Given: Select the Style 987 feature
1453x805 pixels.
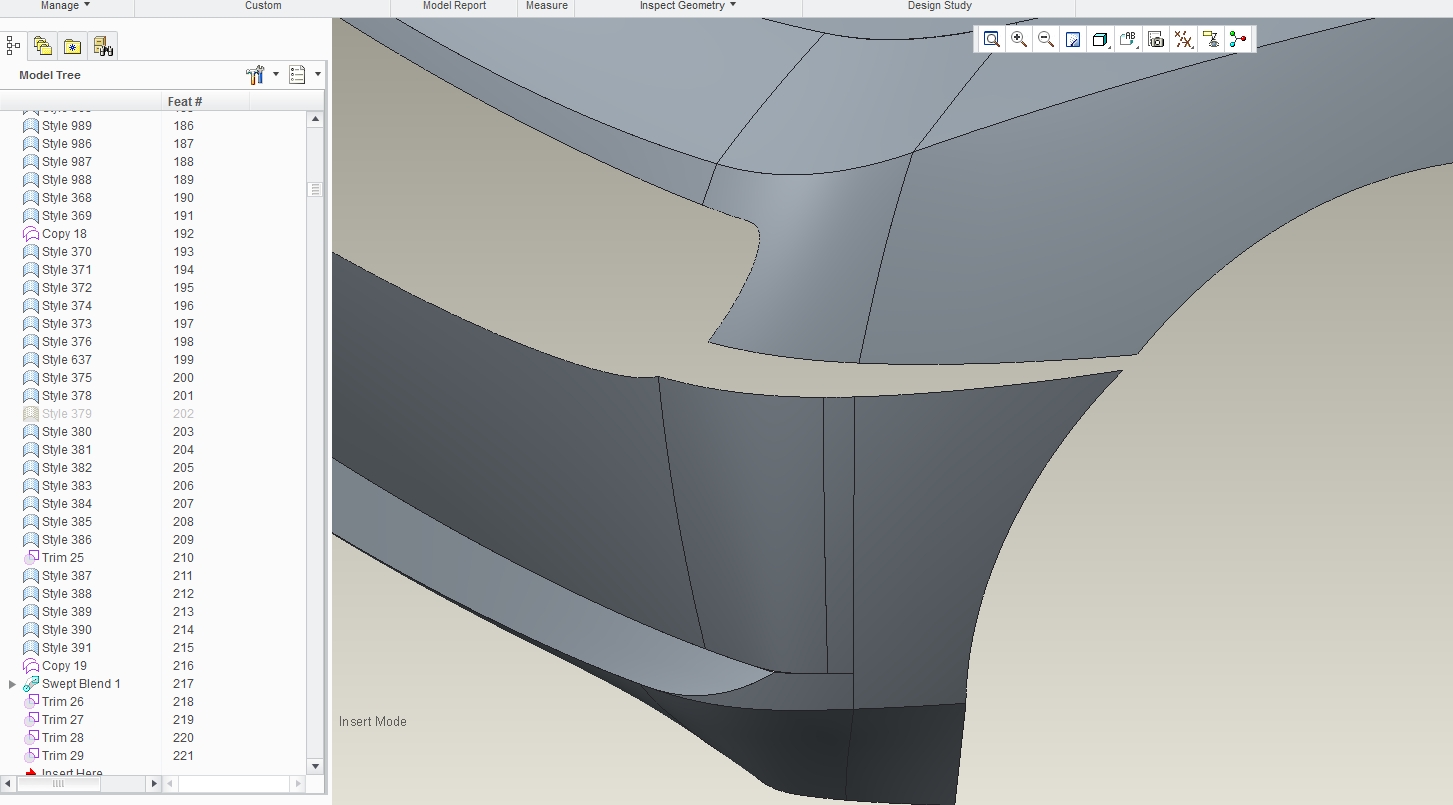Looking at the screenshot, I should (x=67, y=162).
